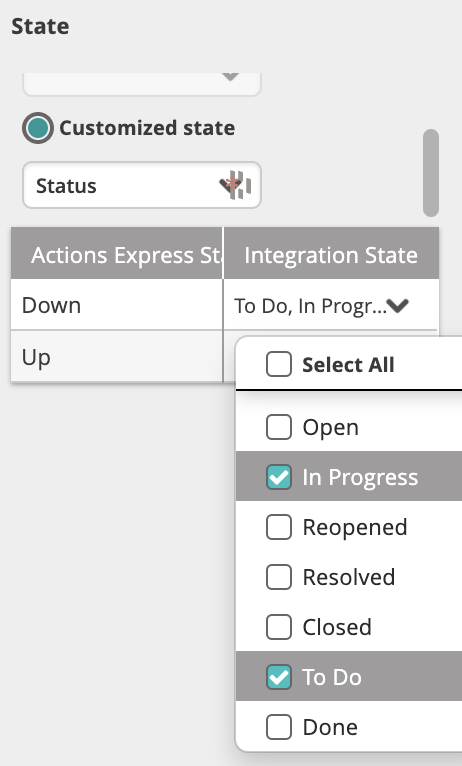The width and height of the screenshot is (462, 766).
Task: Click the In Progress option label
Action: click(360, 477)
